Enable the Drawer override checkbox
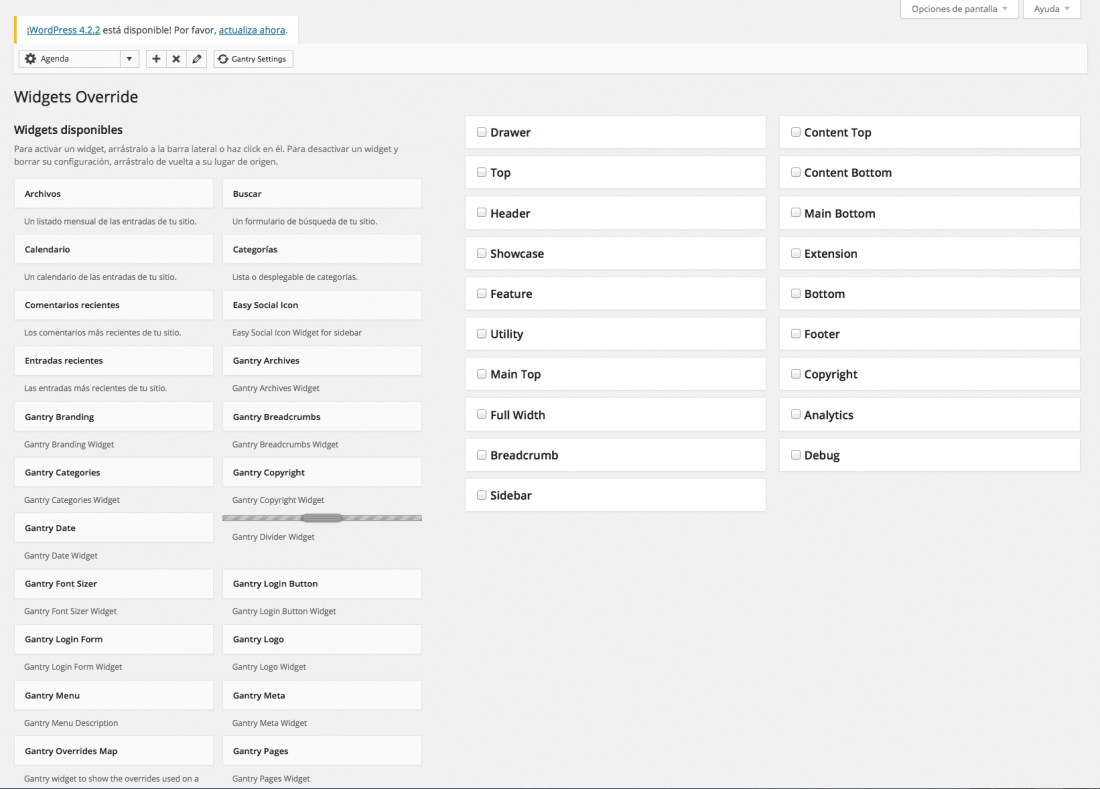The height and width of the screenshot is (789, 1100). 482,132
